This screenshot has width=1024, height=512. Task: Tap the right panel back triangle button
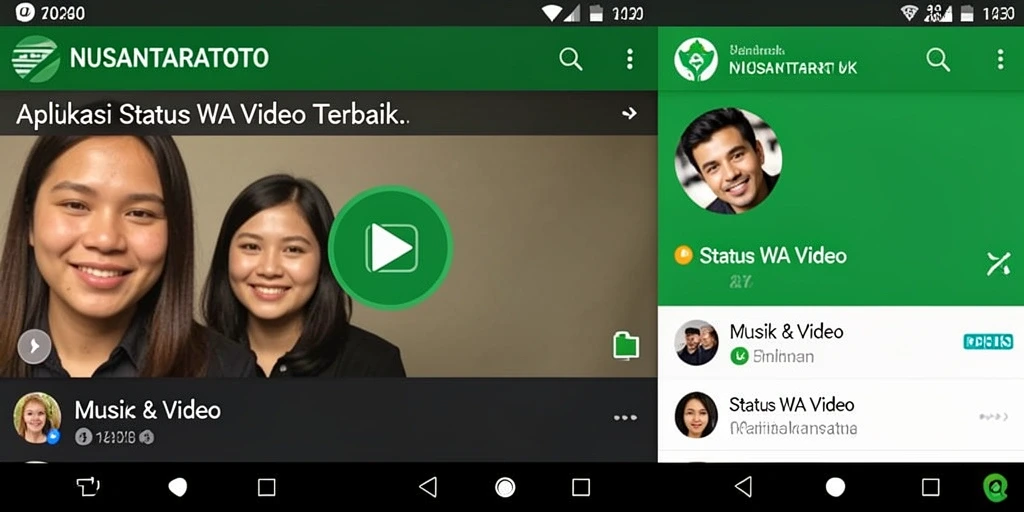point(743,487)
